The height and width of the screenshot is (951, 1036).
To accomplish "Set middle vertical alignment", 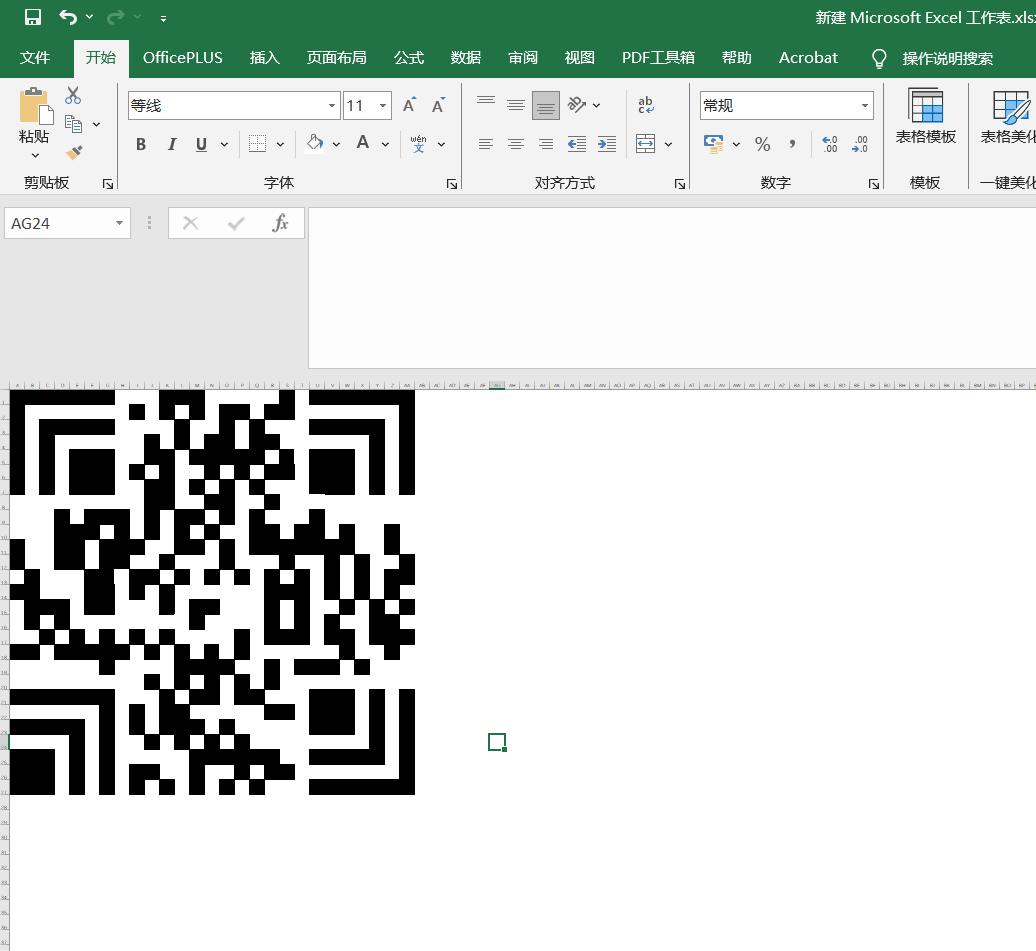I will point(516,104).
